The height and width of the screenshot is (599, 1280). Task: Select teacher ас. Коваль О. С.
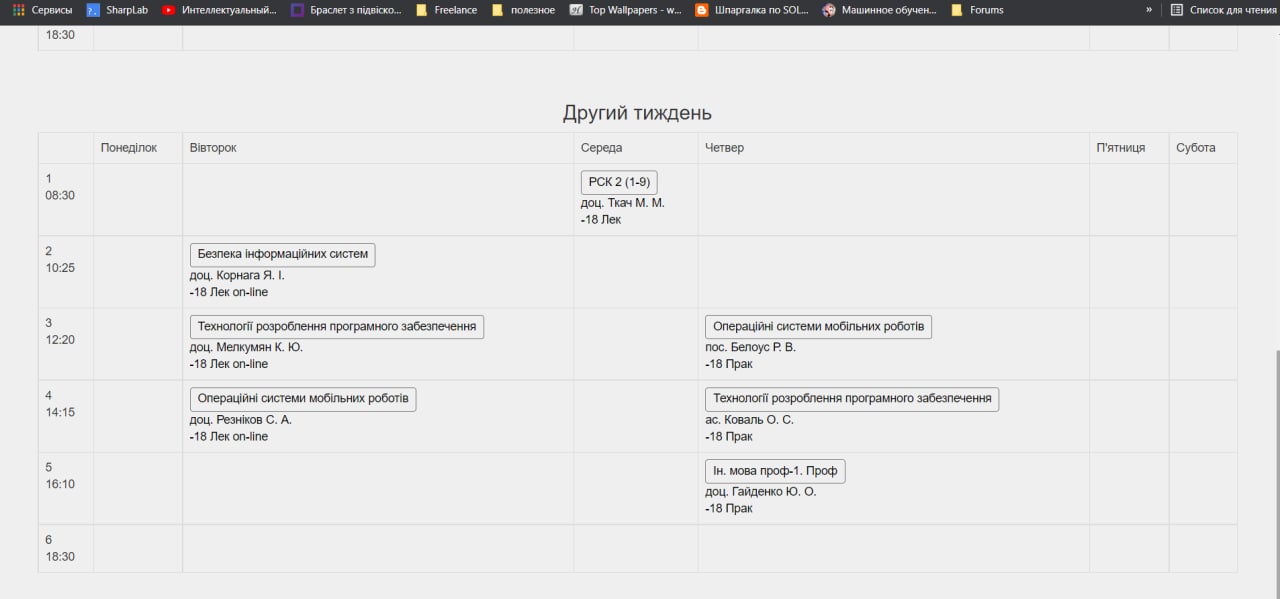click(x=749, y=420)
